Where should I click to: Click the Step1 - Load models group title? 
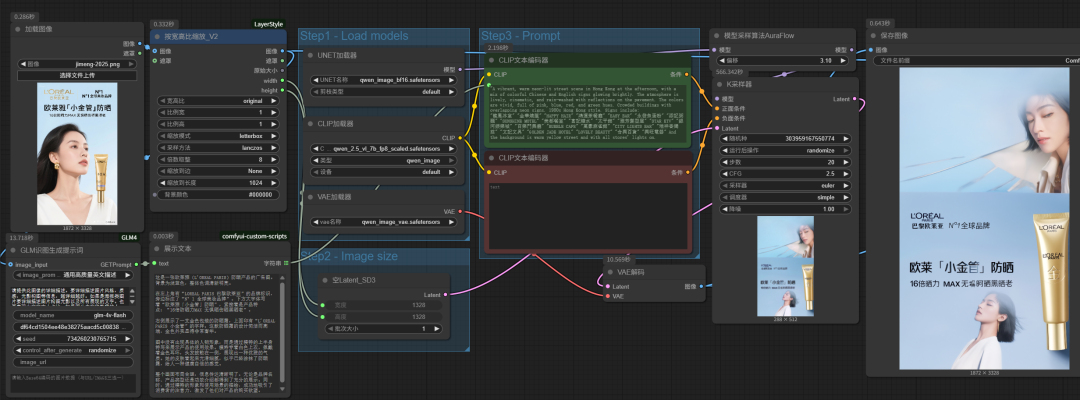click(x=354, y=36)
